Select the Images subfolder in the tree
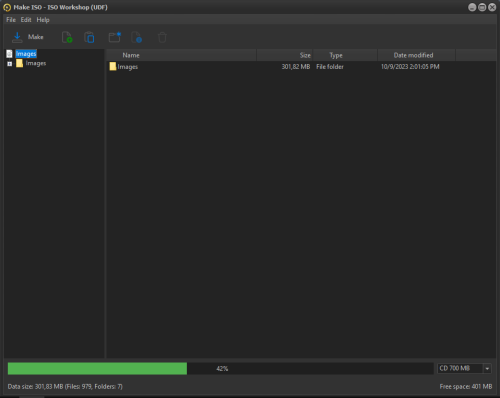The image size is (500, 398). [36, 63]
